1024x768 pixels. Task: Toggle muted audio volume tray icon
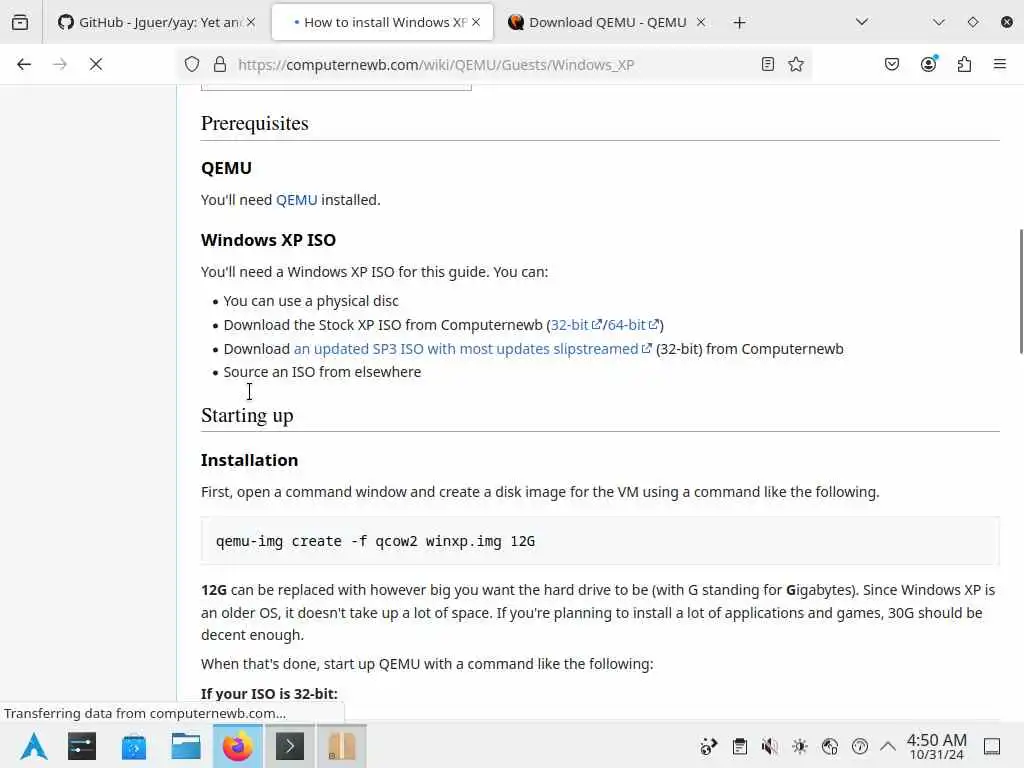pyautogui.click(x=769, y=746)
